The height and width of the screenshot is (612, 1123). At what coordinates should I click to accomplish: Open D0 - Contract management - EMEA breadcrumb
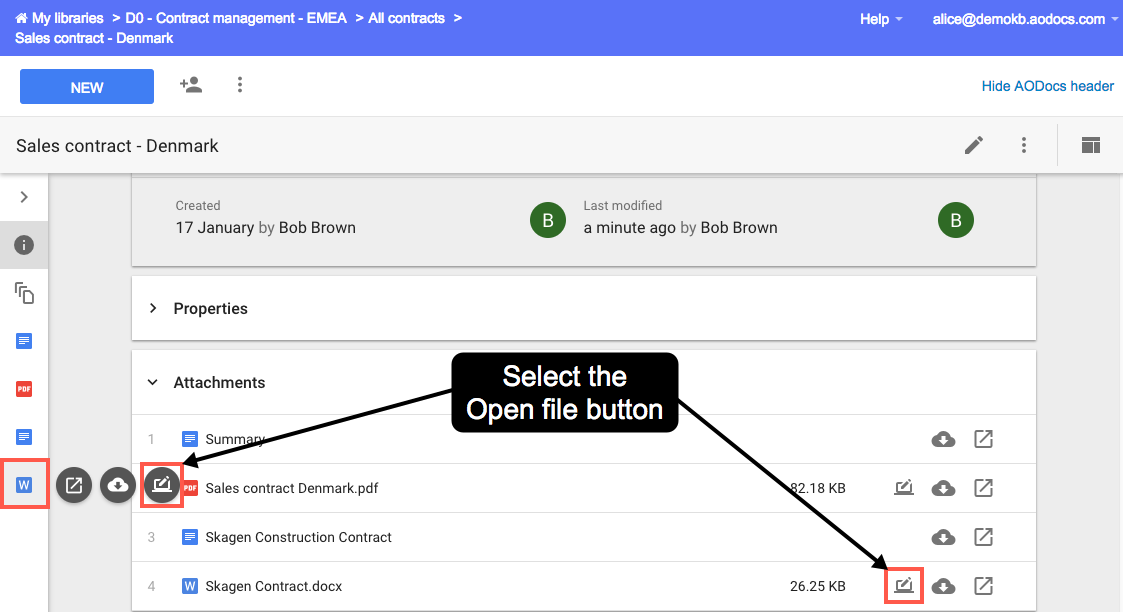point(236,19)
